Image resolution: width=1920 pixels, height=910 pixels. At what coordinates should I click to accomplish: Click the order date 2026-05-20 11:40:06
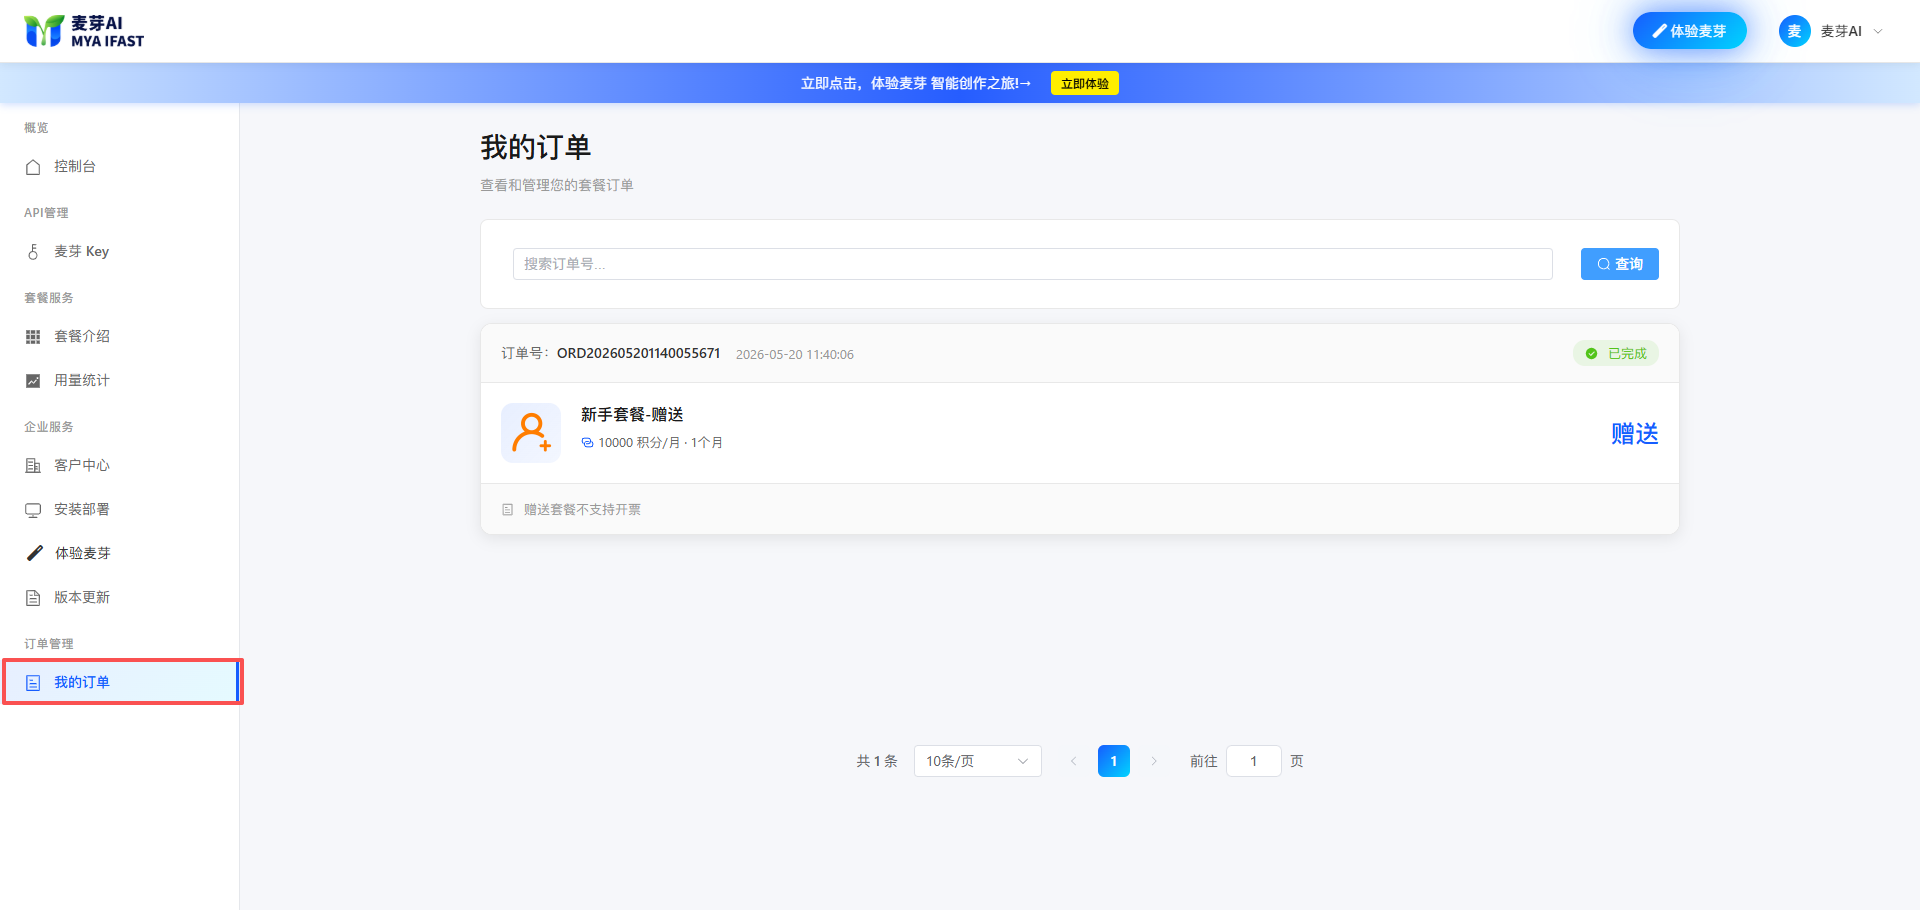795,355
